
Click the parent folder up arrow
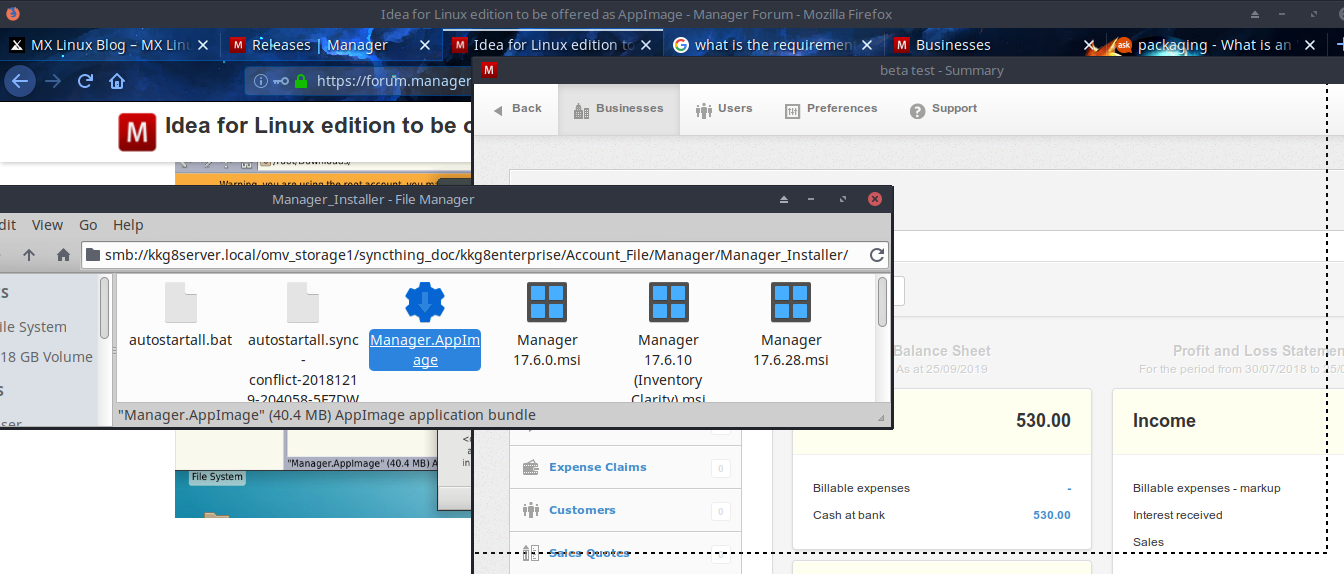29,255
